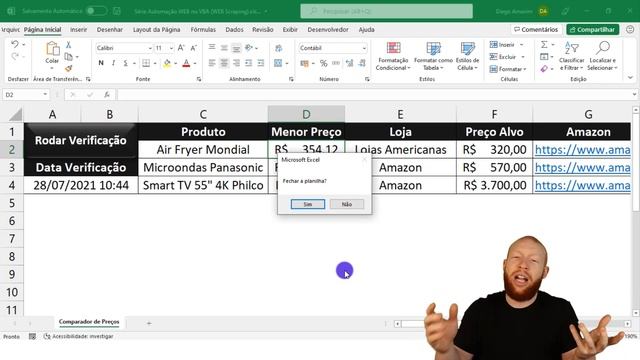Center text horizontally
640x360 pixels.
tap(224, 63)
